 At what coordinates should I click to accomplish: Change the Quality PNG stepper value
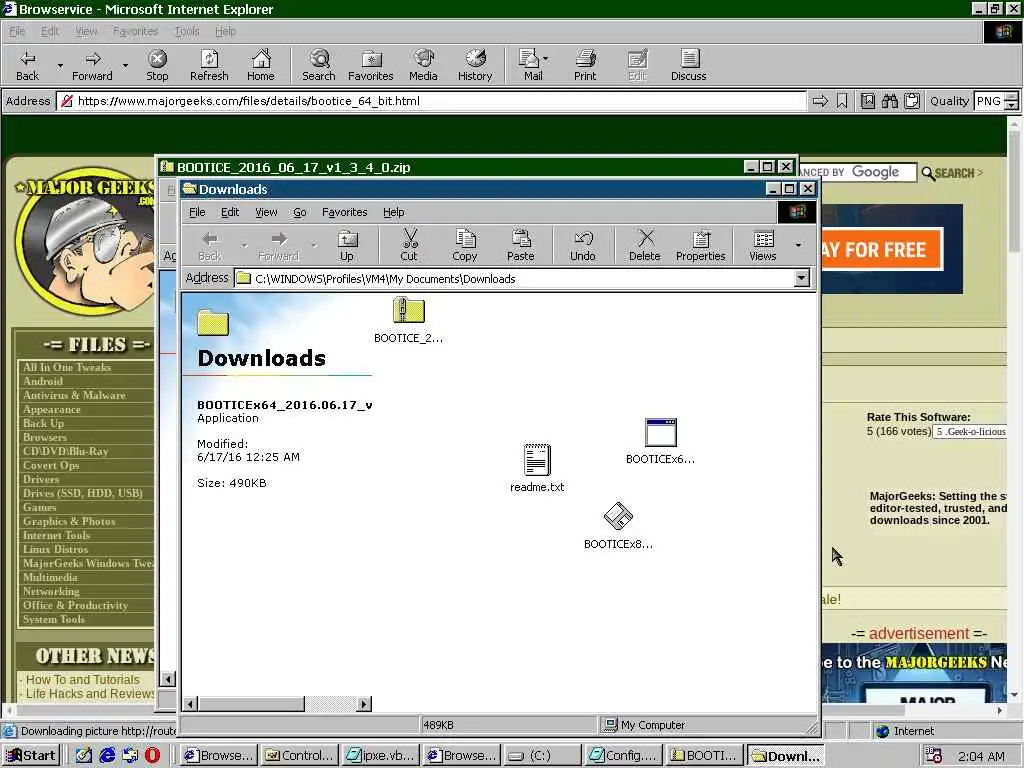(1012, 101)
